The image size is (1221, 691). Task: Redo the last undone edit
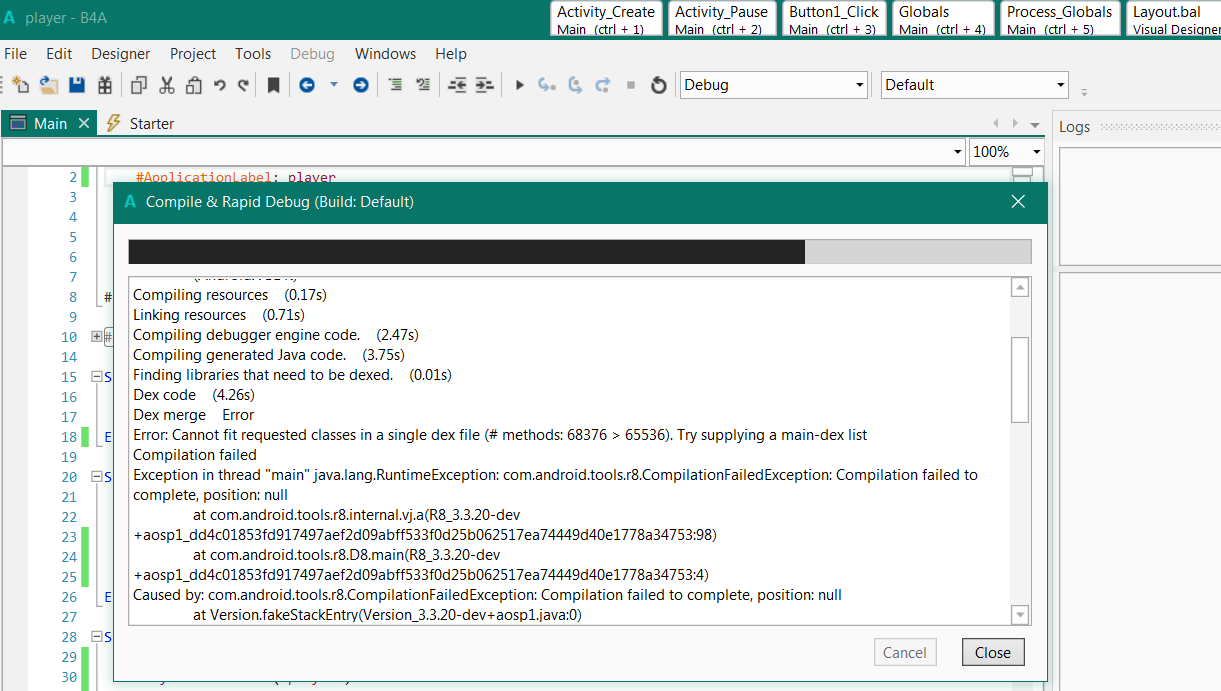pyautogui.click(x=242, y=85)
